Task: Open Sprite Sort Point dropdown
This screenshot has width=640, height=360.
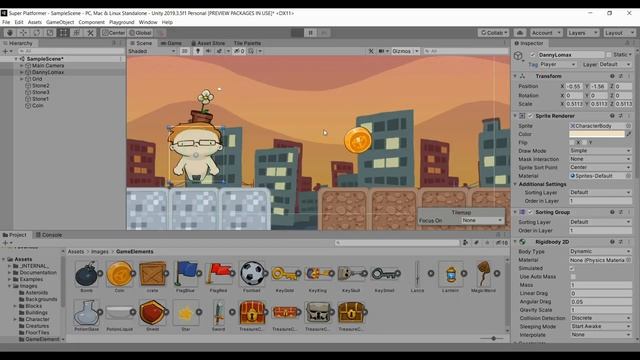Action: click(x=600, y=167)
